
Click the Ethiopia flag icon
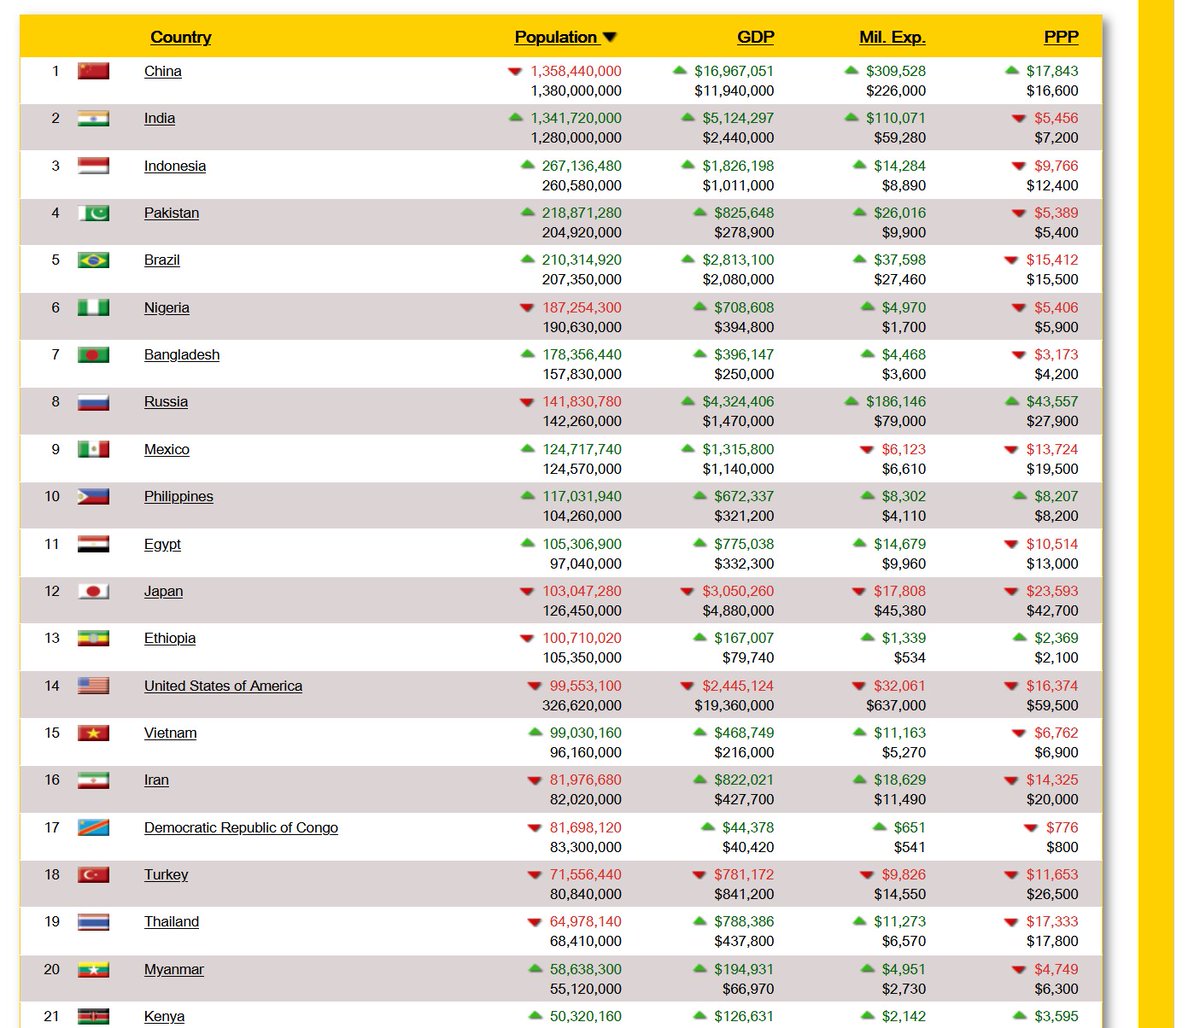(x=94, y=639)
